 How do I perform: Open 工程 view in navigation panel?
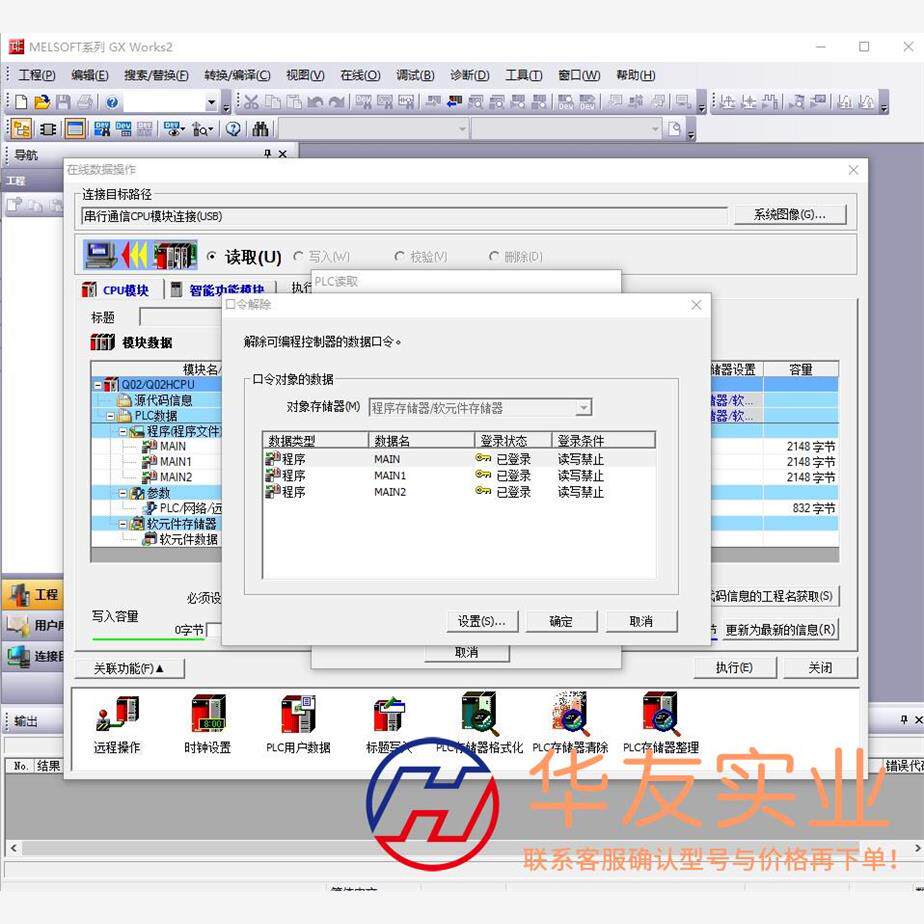33,595
